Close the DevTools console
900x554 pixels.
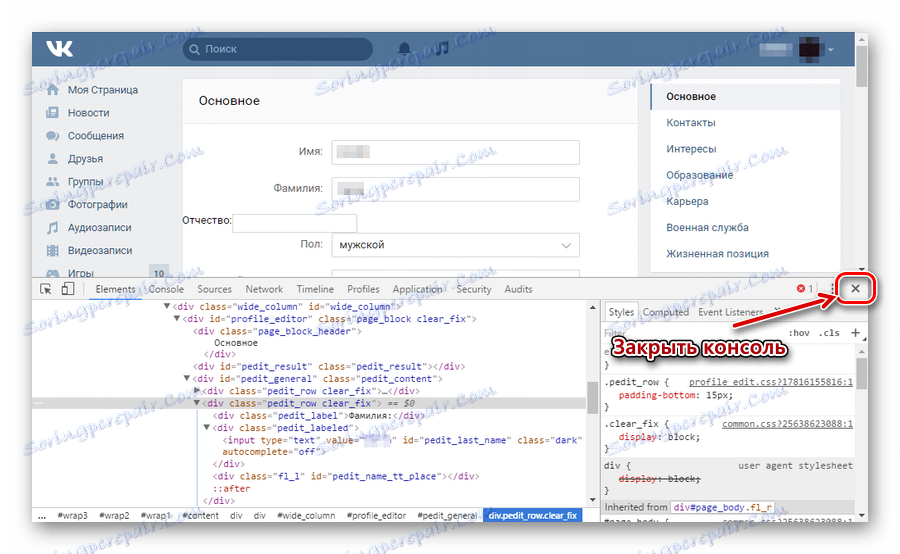[x=855, y=288]
